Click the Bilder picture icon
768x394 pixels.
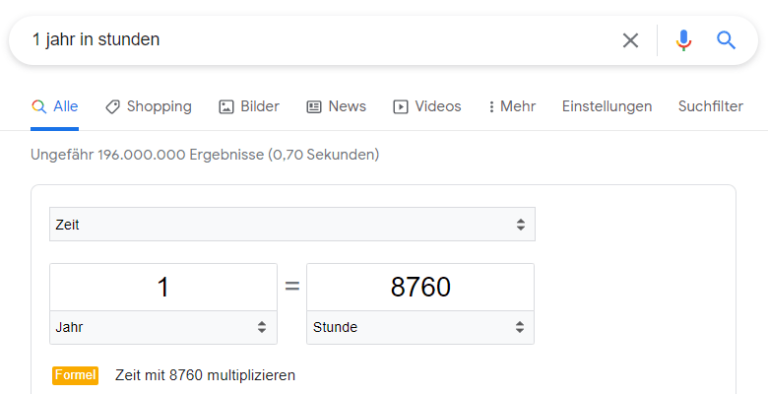226,106
